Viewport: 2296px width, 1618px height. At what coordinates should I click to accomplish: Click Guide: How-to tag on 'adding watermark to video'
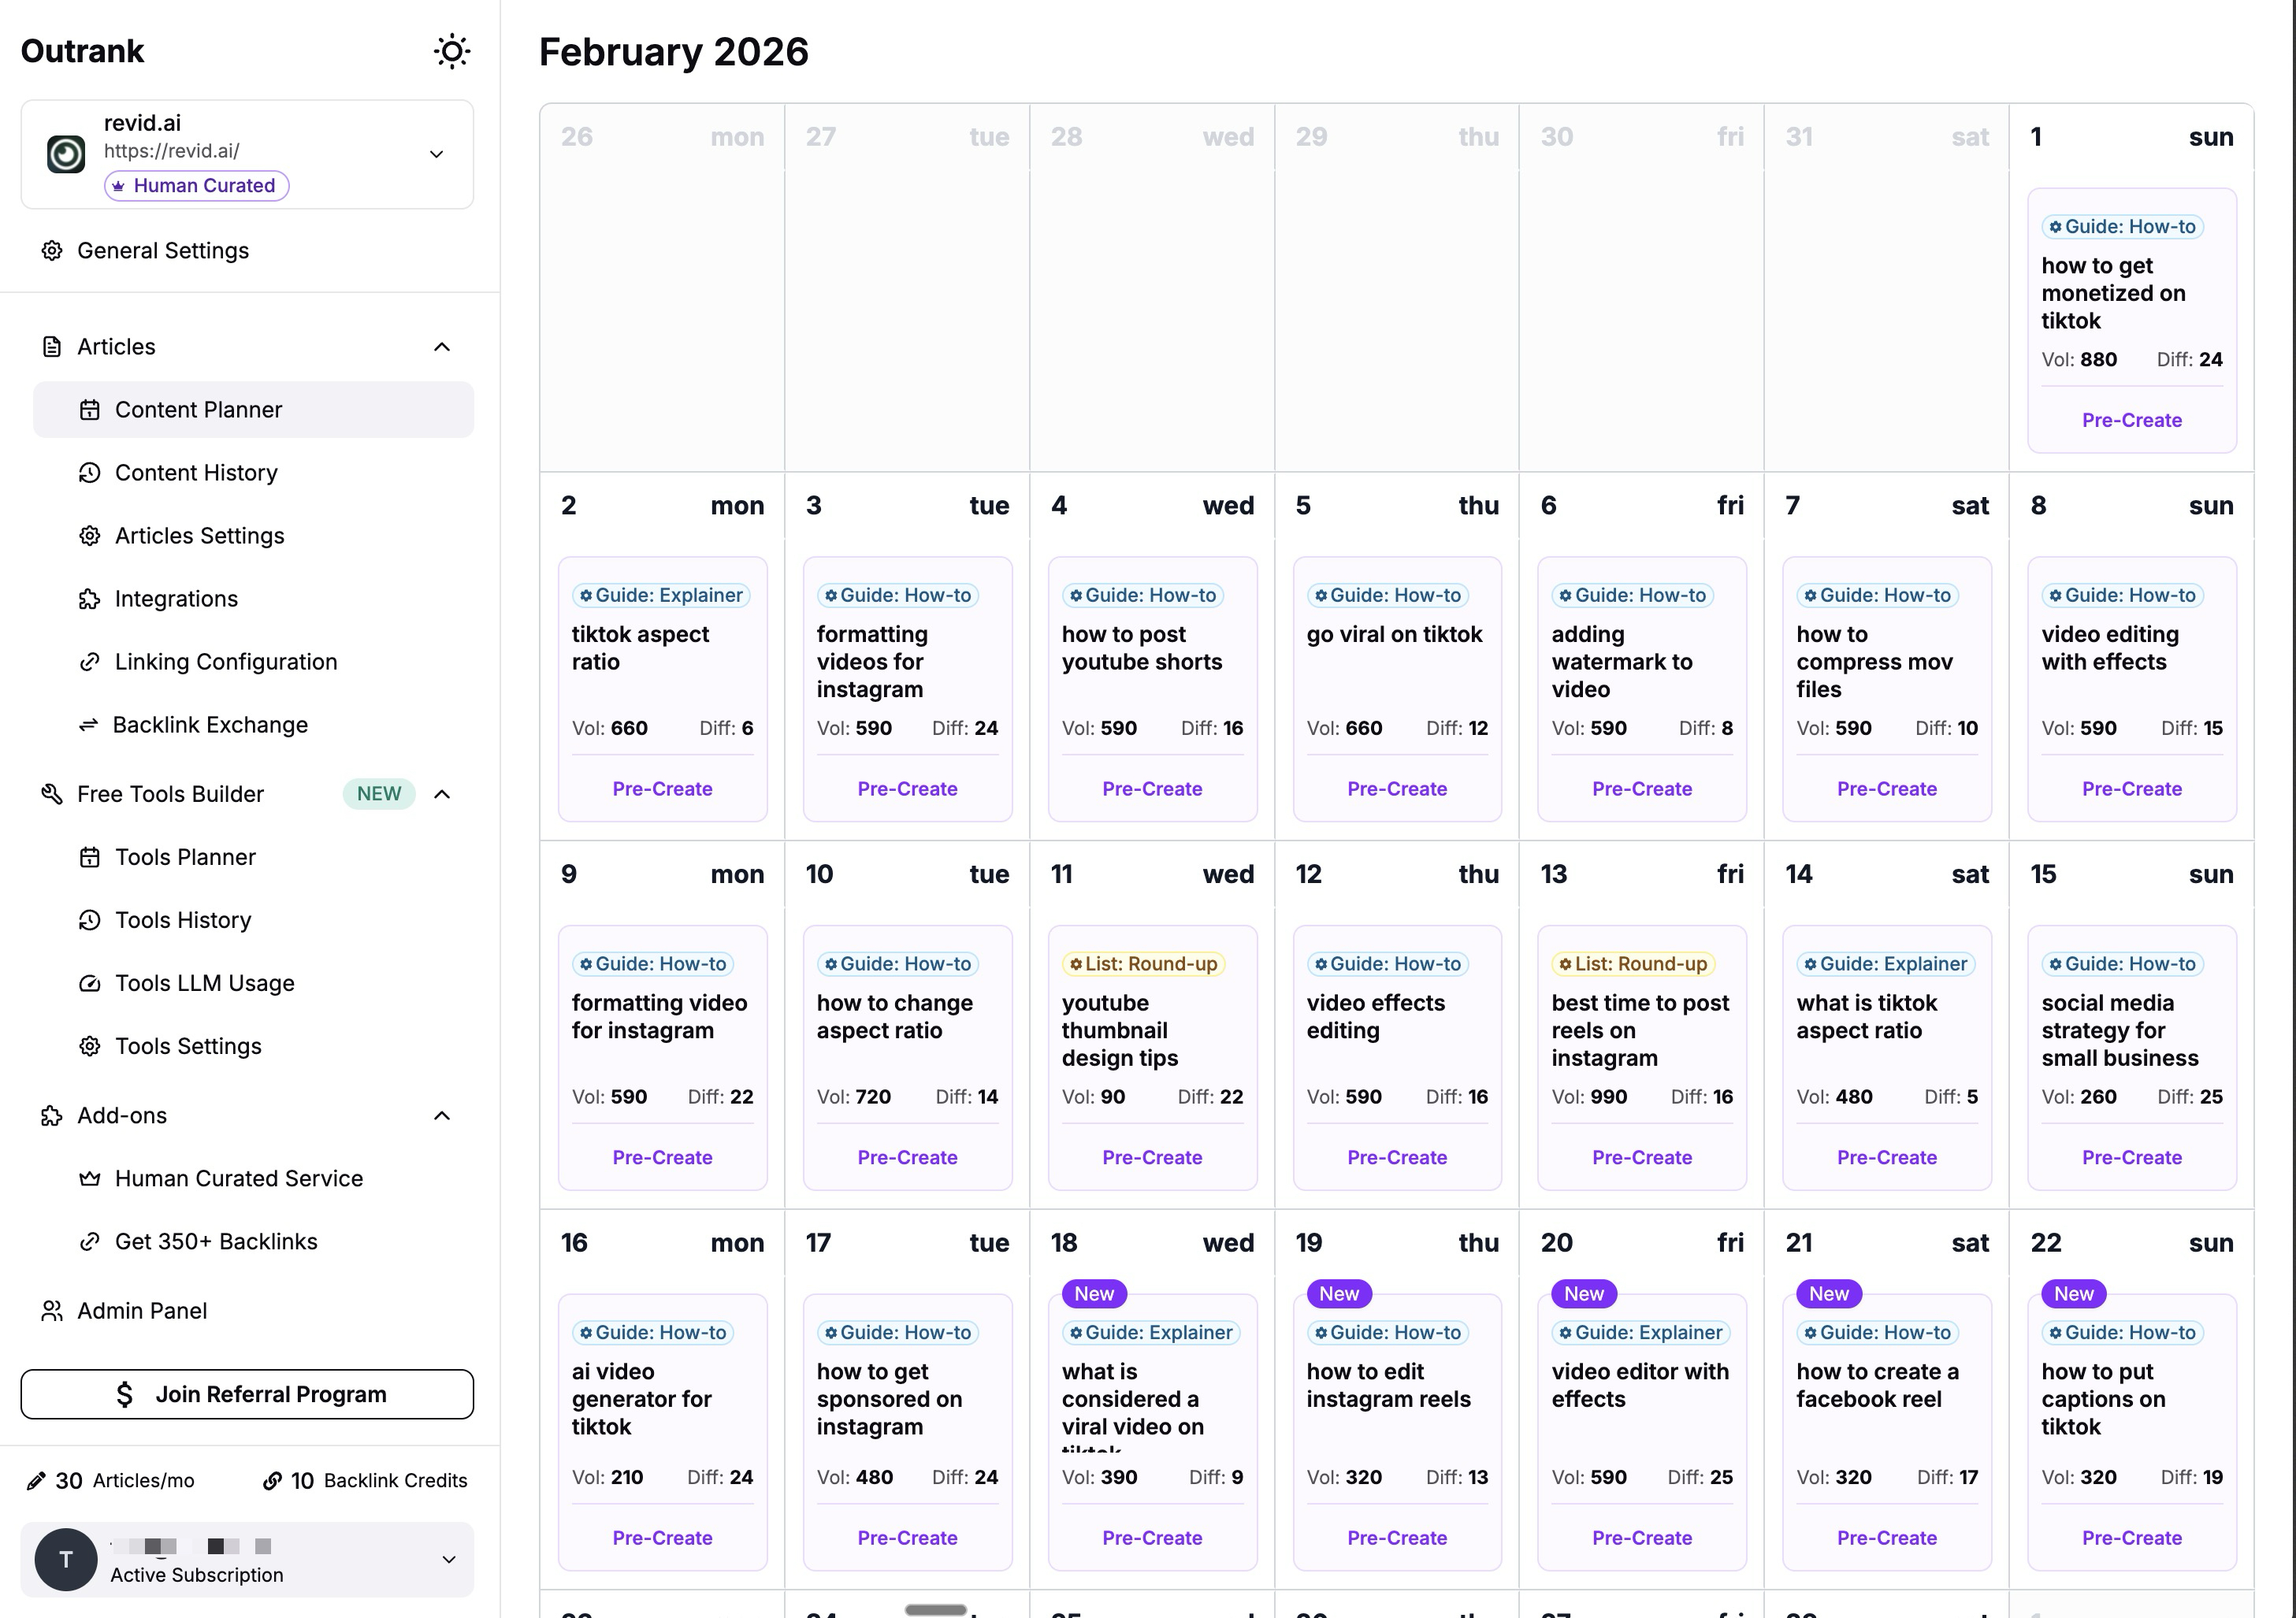click(x=1632, y=595)
